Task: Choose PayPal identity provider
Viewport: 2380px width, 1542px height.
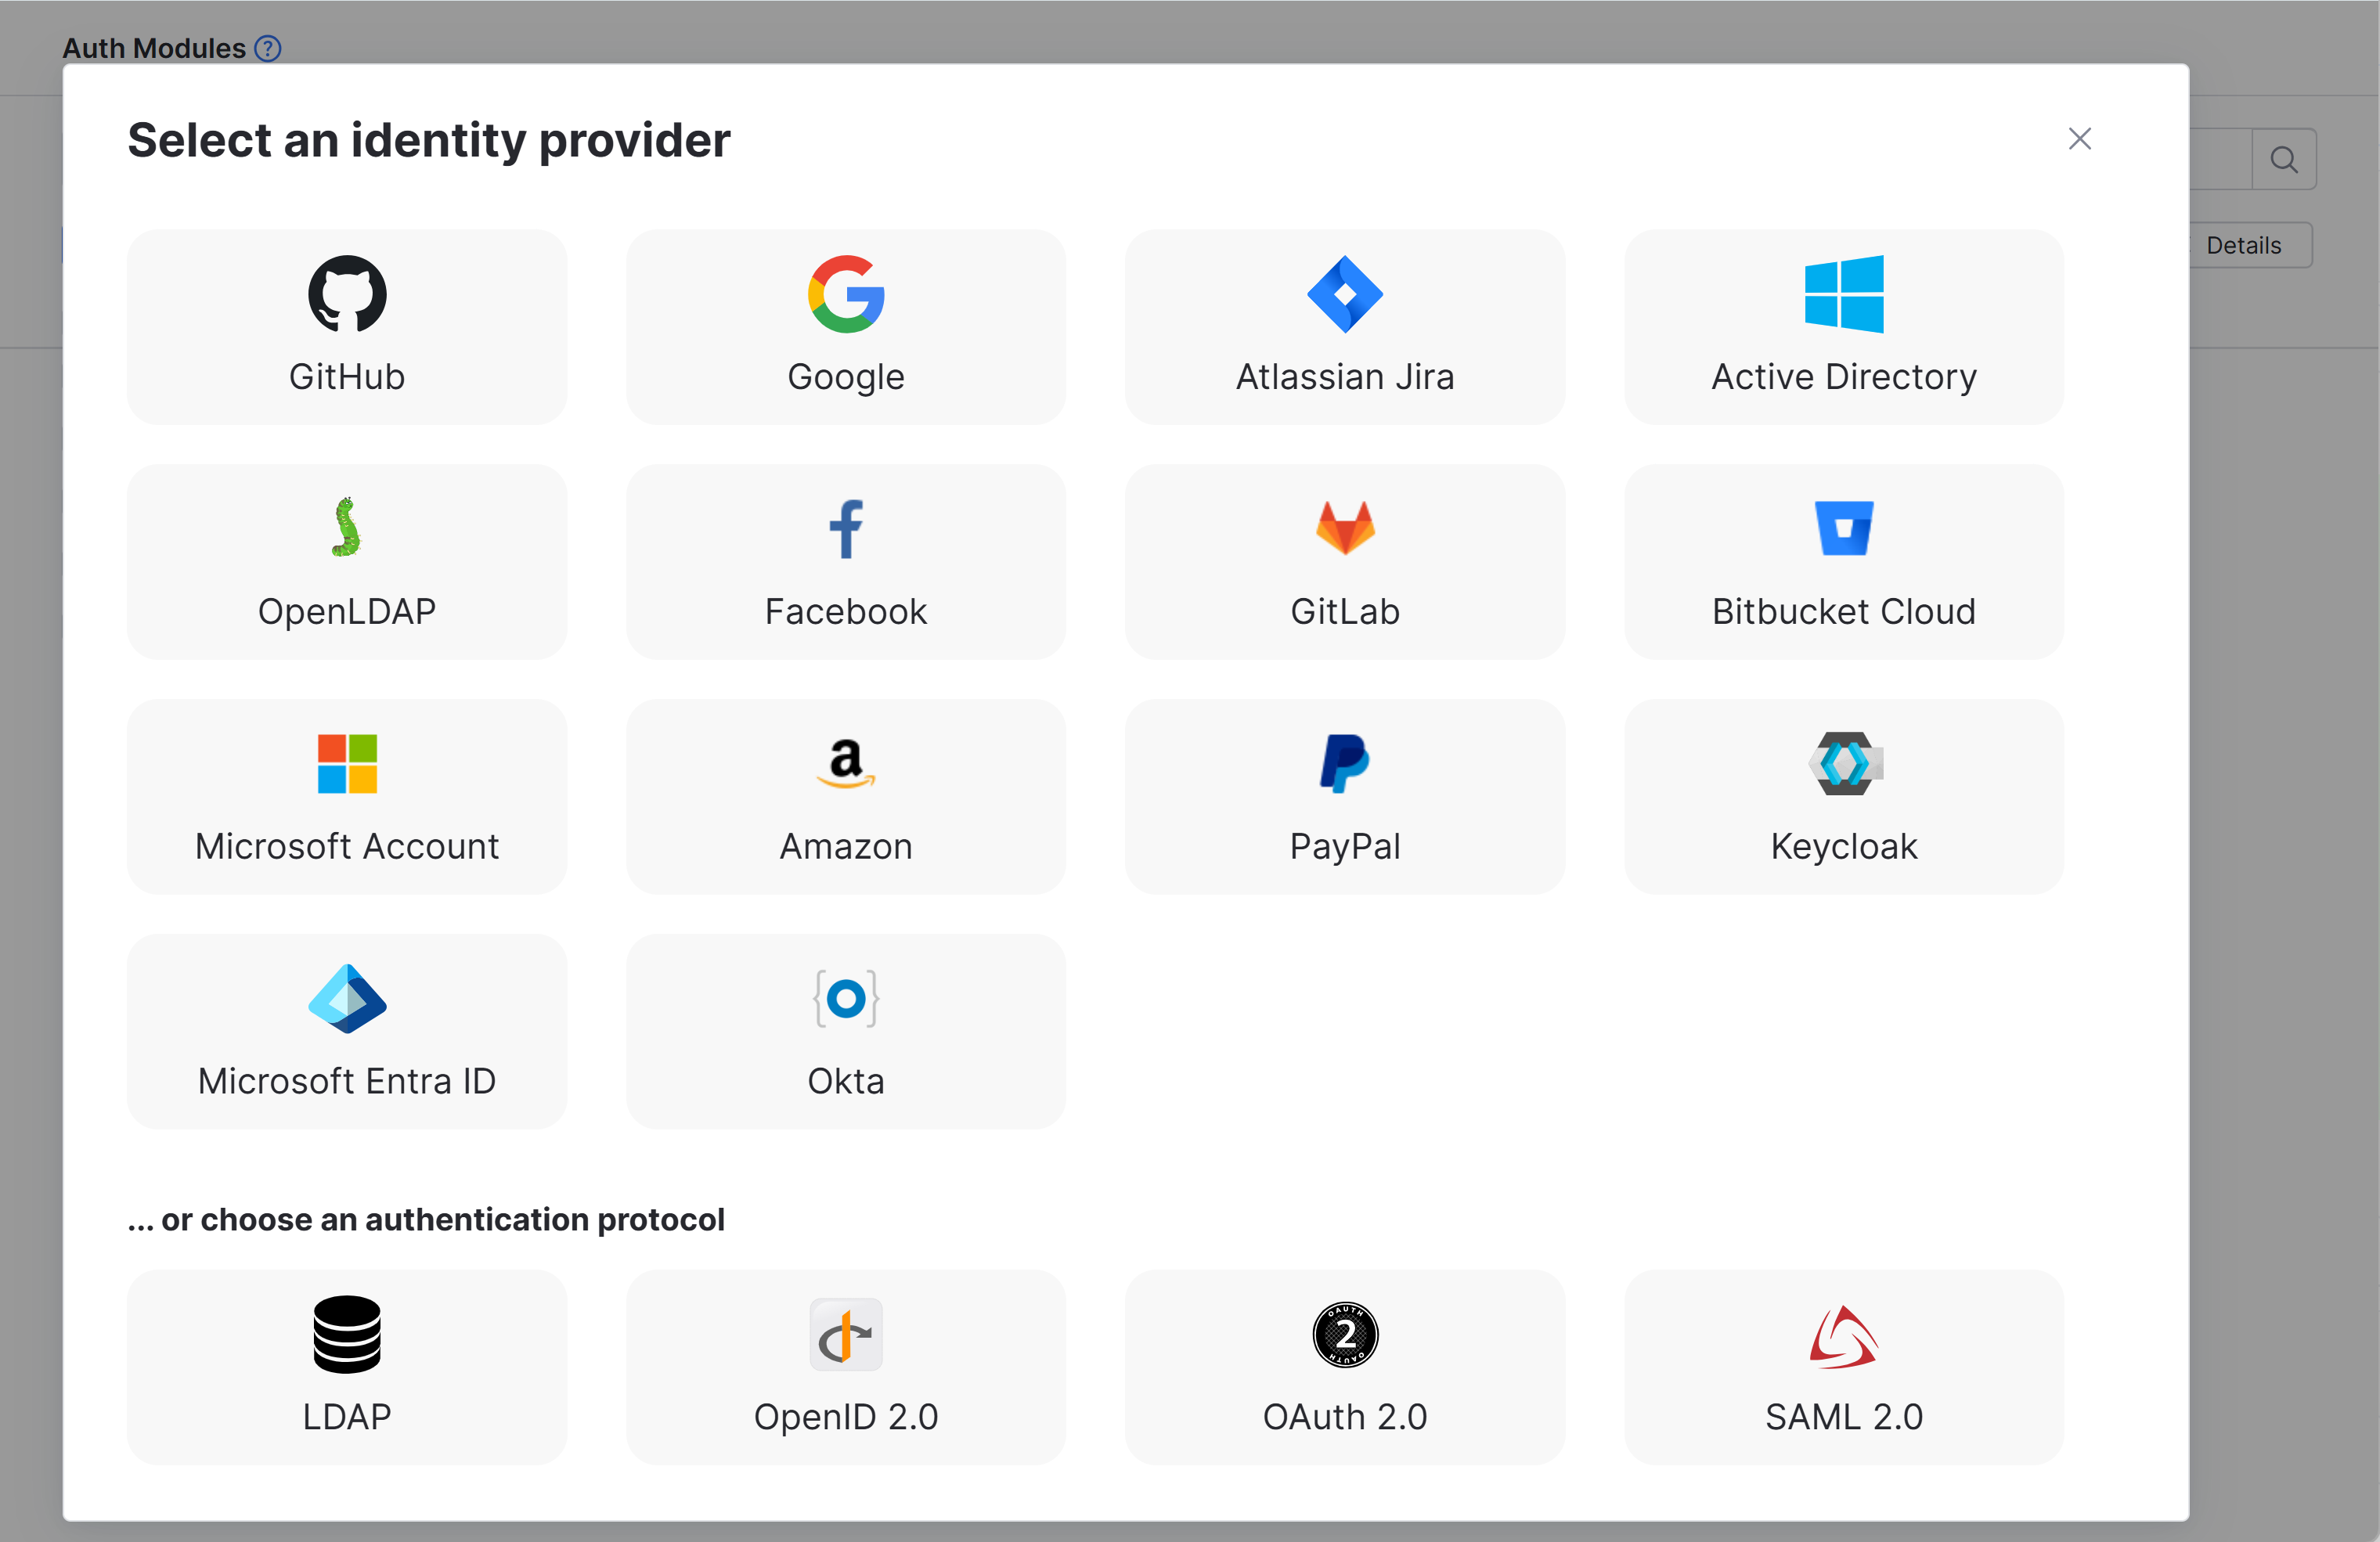Action: pyautogui.click(x=1344, y=797)
